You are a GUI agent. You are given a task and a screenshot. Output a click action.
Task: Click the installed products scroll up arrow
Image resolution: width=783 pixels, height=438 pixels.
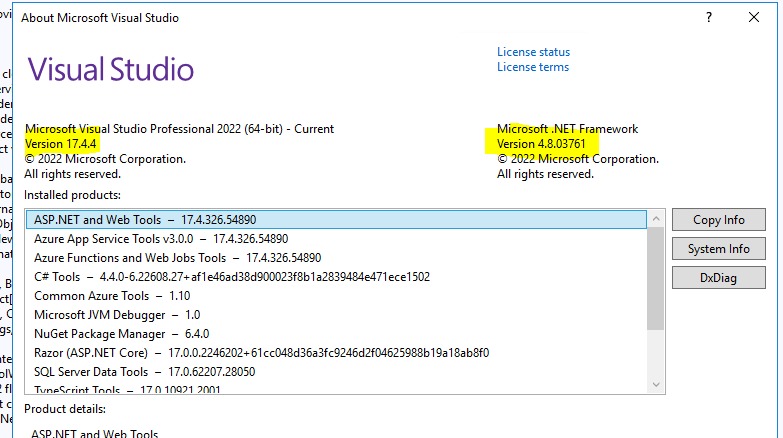tap(656, 219)
